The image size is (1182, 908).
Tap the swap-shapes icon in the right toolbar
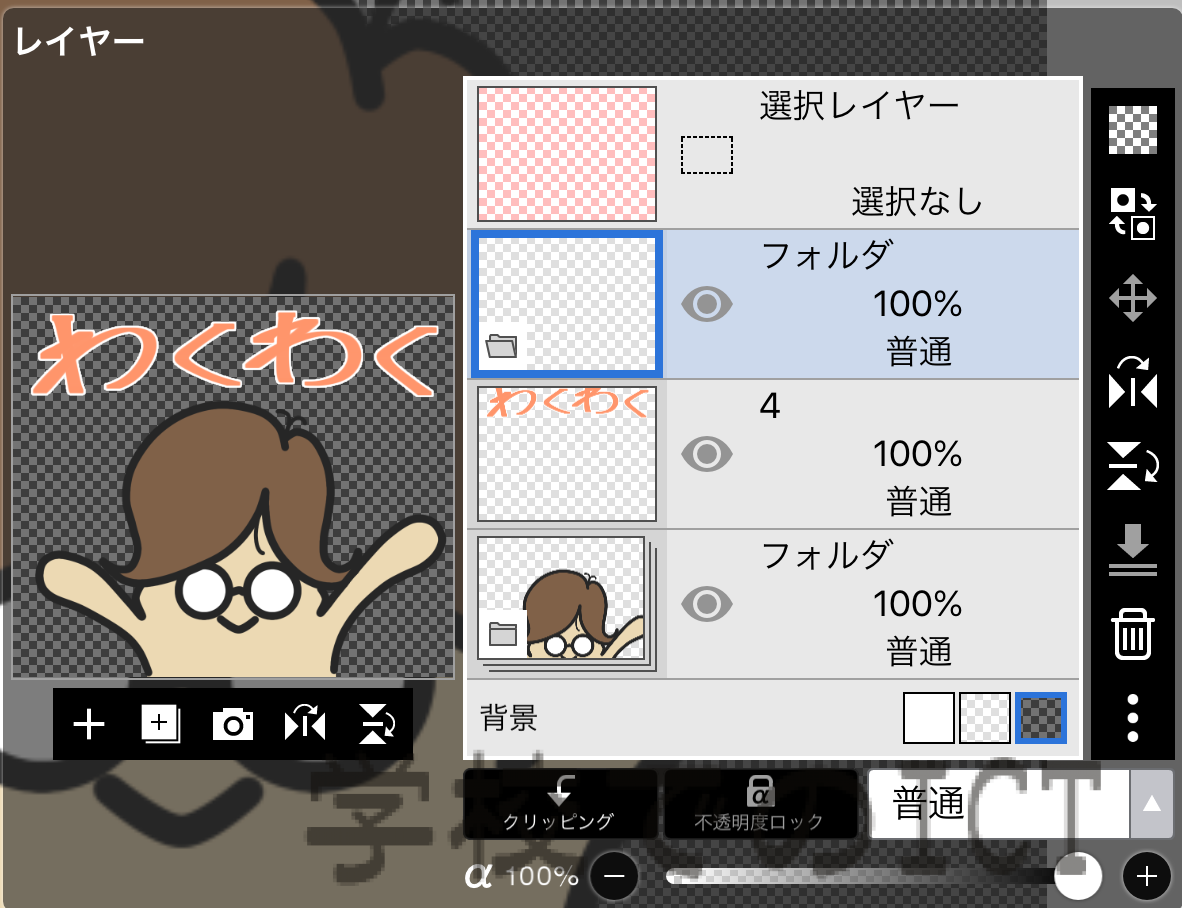click(1132, 214)
